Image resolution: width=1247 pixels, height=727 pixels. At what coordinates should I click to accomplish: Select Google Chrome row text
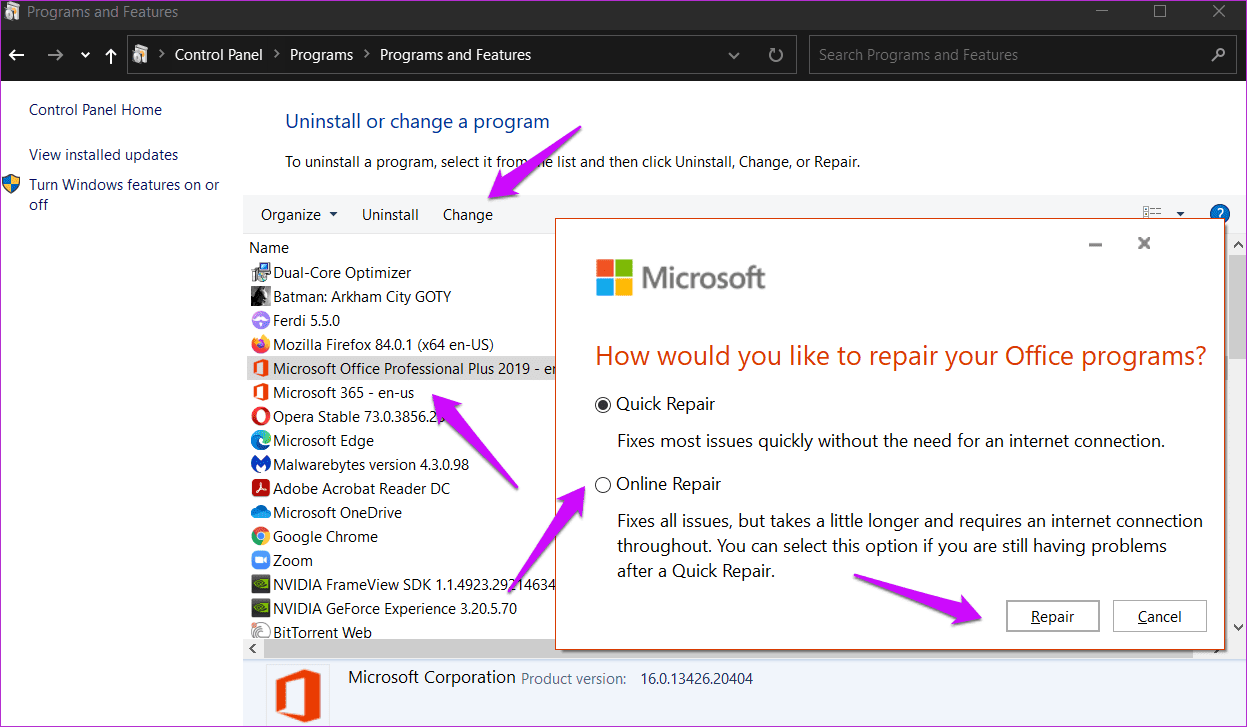[325, 536]
